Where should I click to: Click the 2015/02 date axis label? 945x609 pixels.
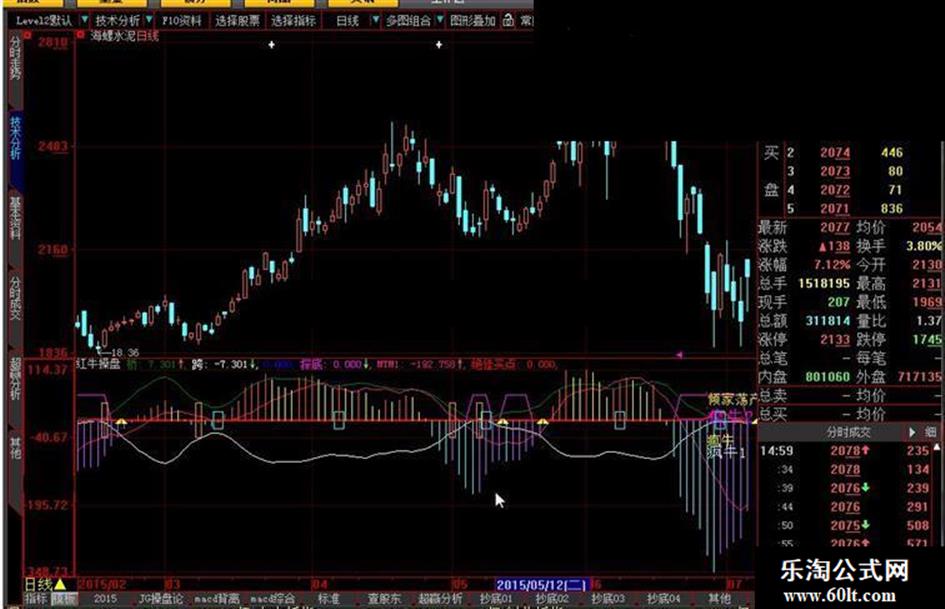102,584
